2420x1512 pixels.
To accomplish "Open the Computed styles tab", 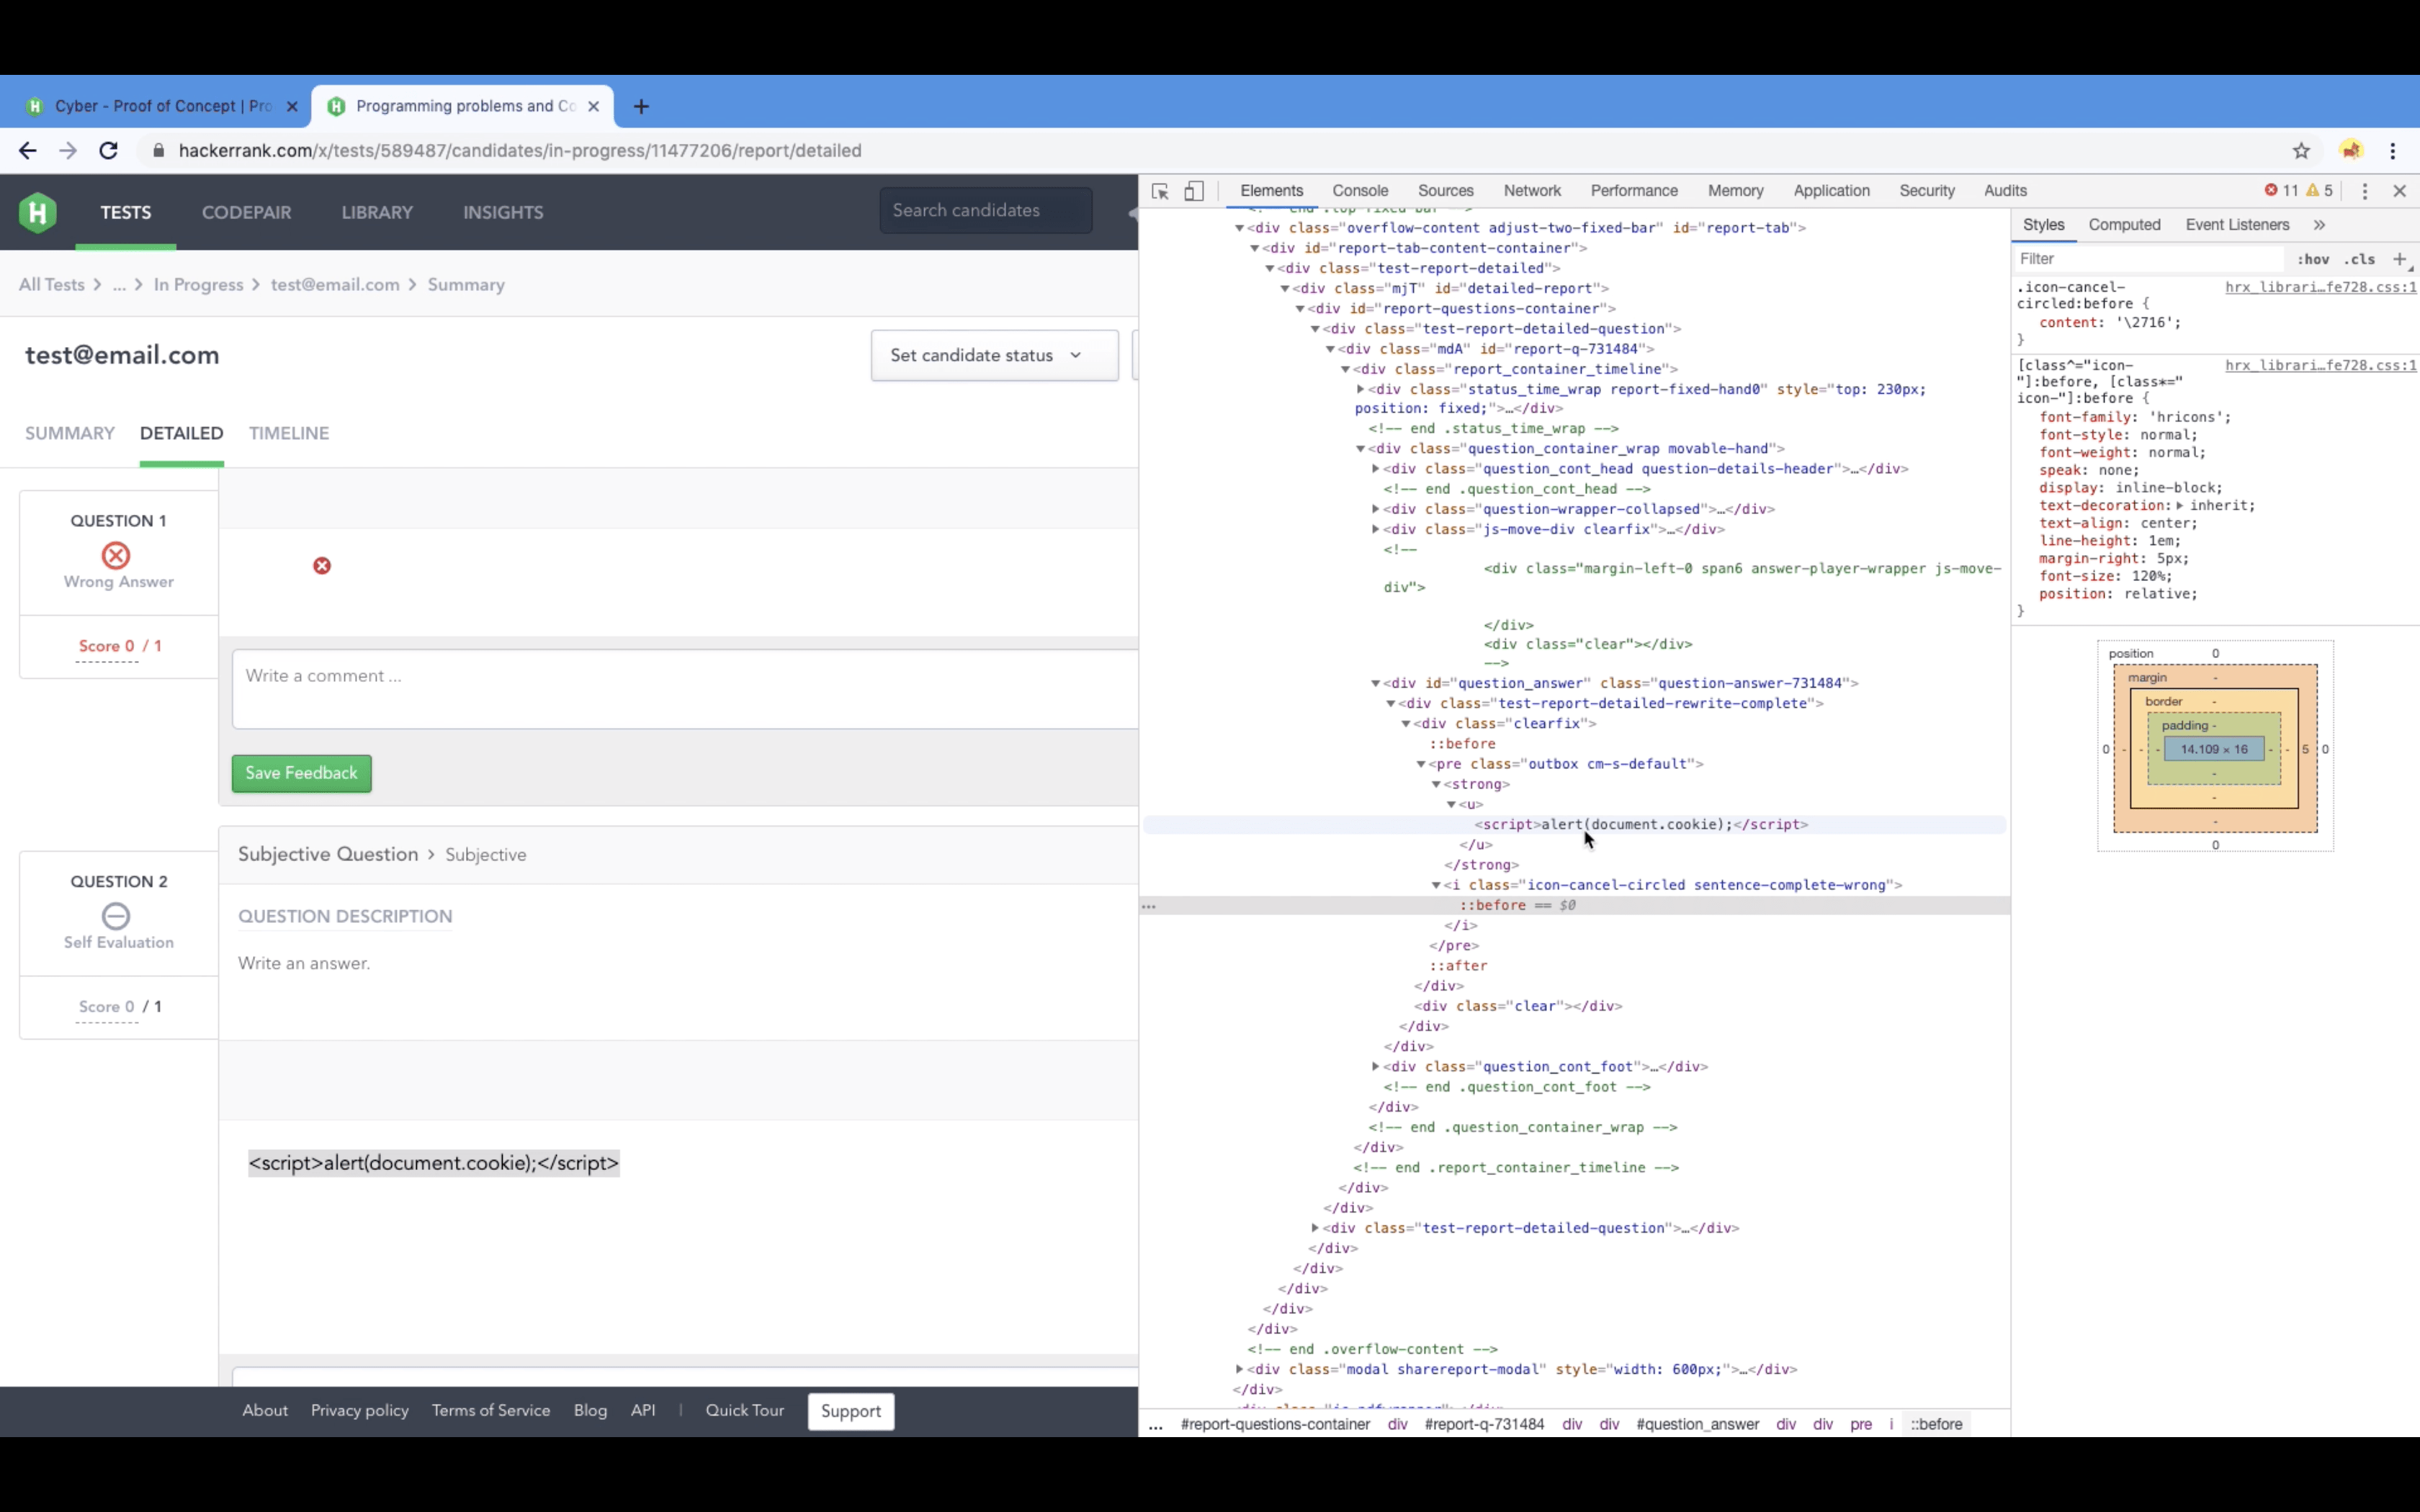I will point(2124,225).
